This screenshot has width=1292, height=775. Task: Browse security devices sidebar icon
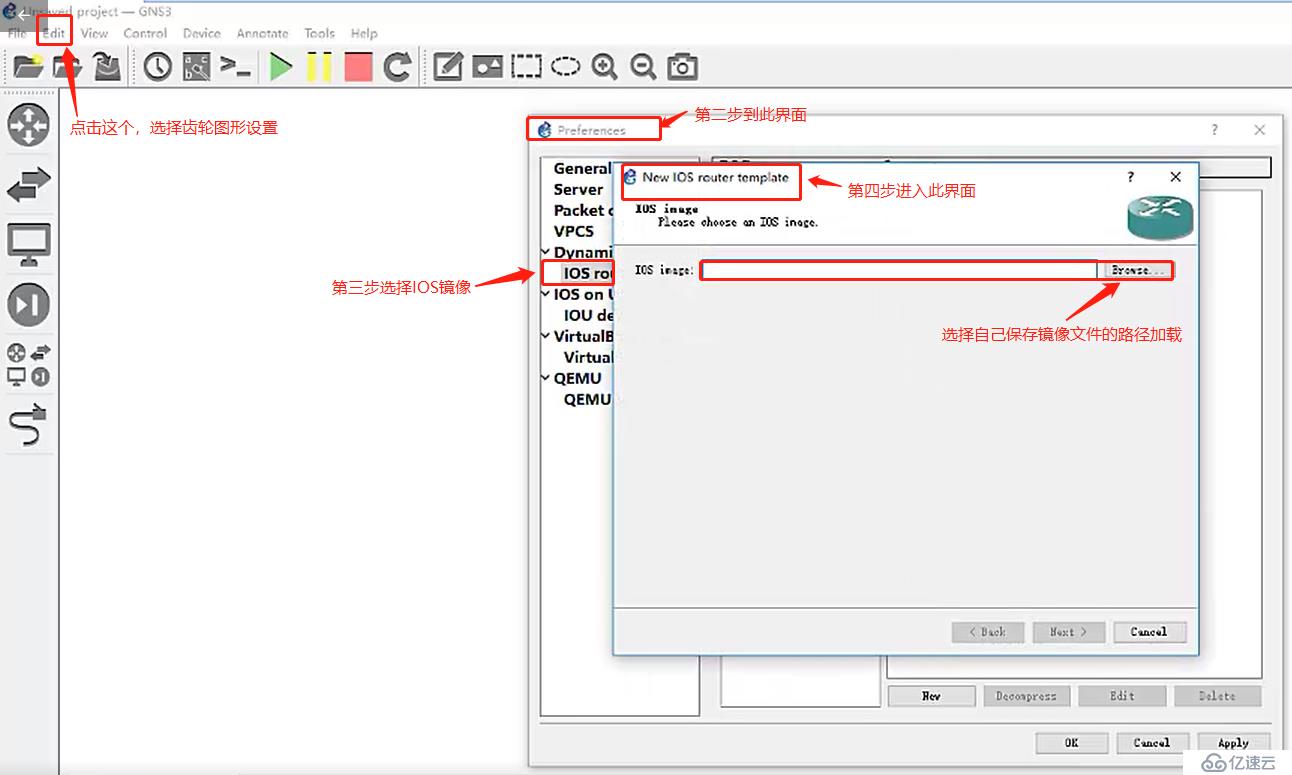(x=28, y=305)
